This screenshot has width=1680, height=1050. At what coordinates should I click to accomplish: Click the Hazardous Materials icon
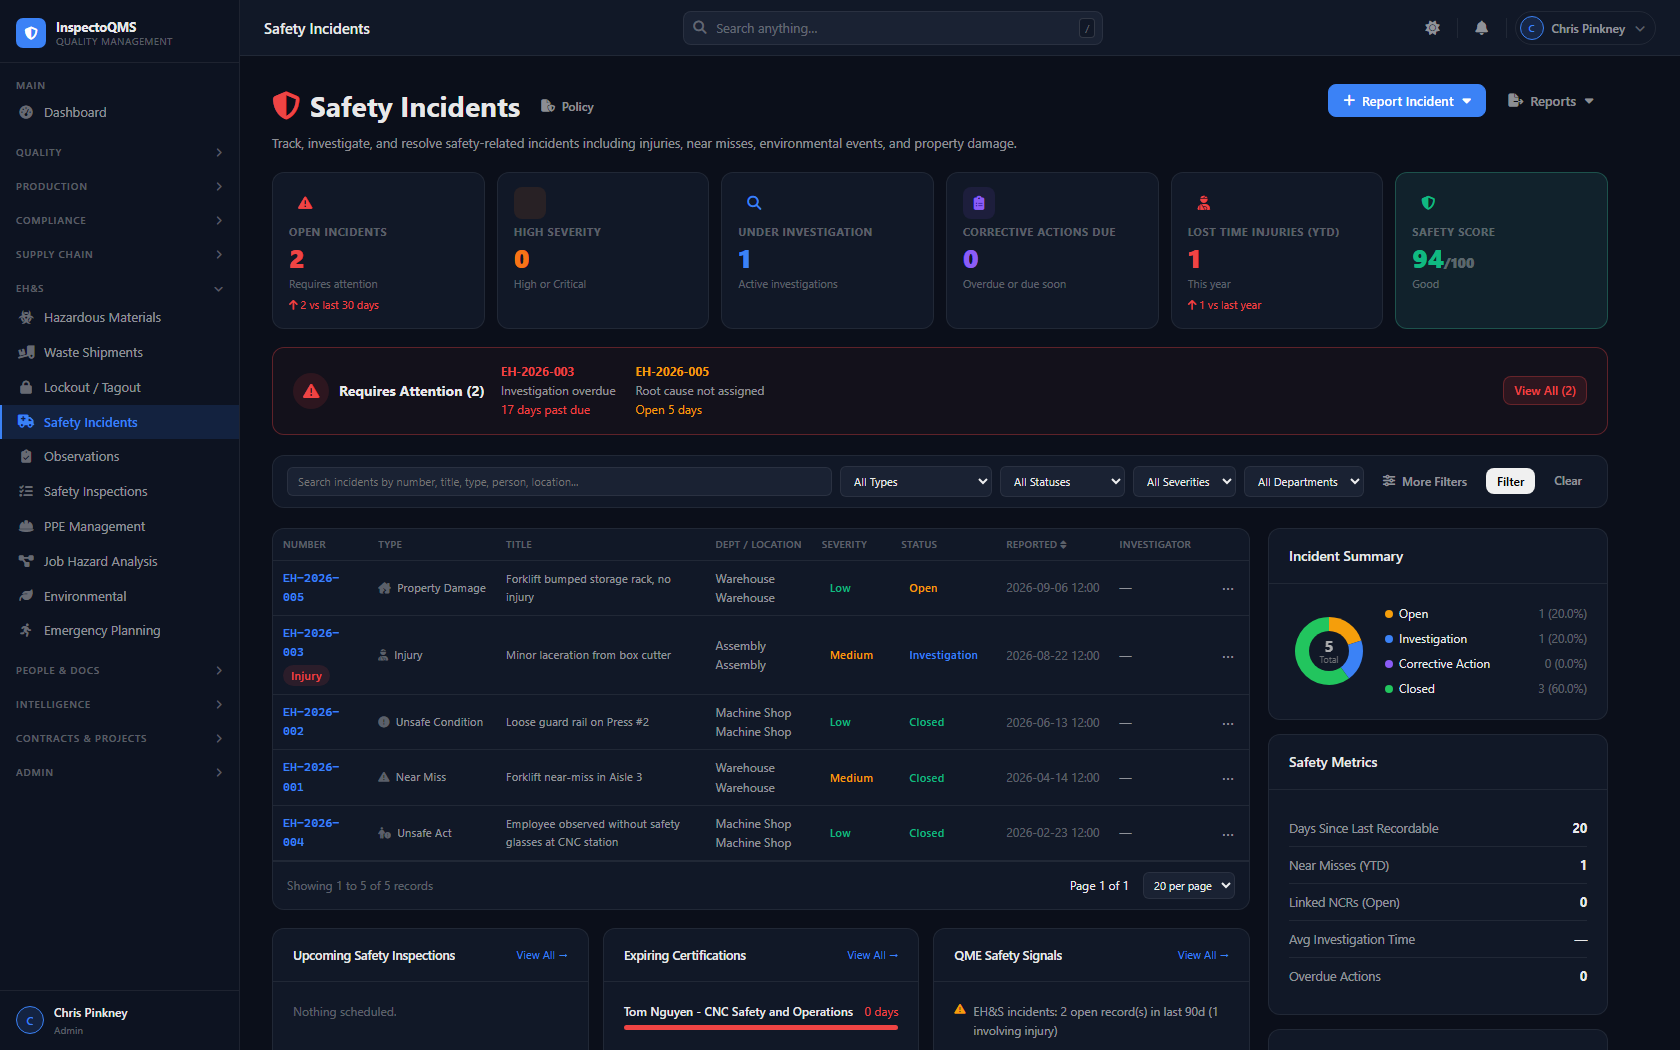click(x=27, y=317)
